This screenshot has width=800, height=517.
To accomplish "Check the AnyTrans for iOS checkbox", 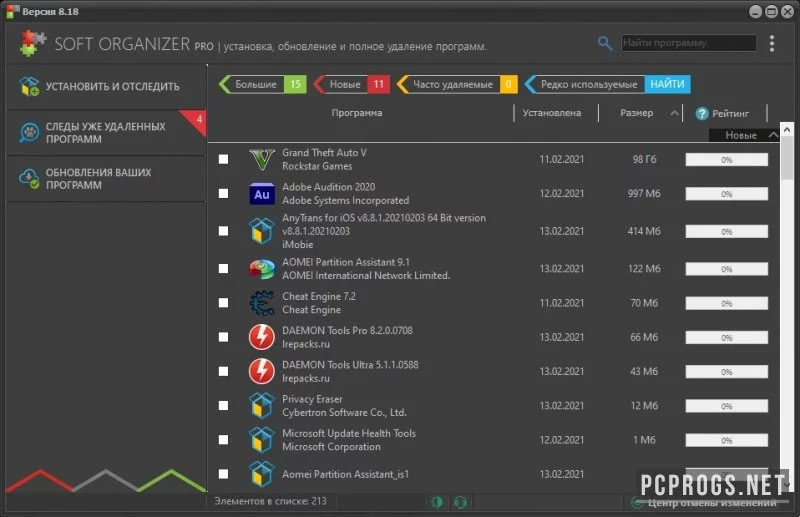I will click(x=223, y=231).
